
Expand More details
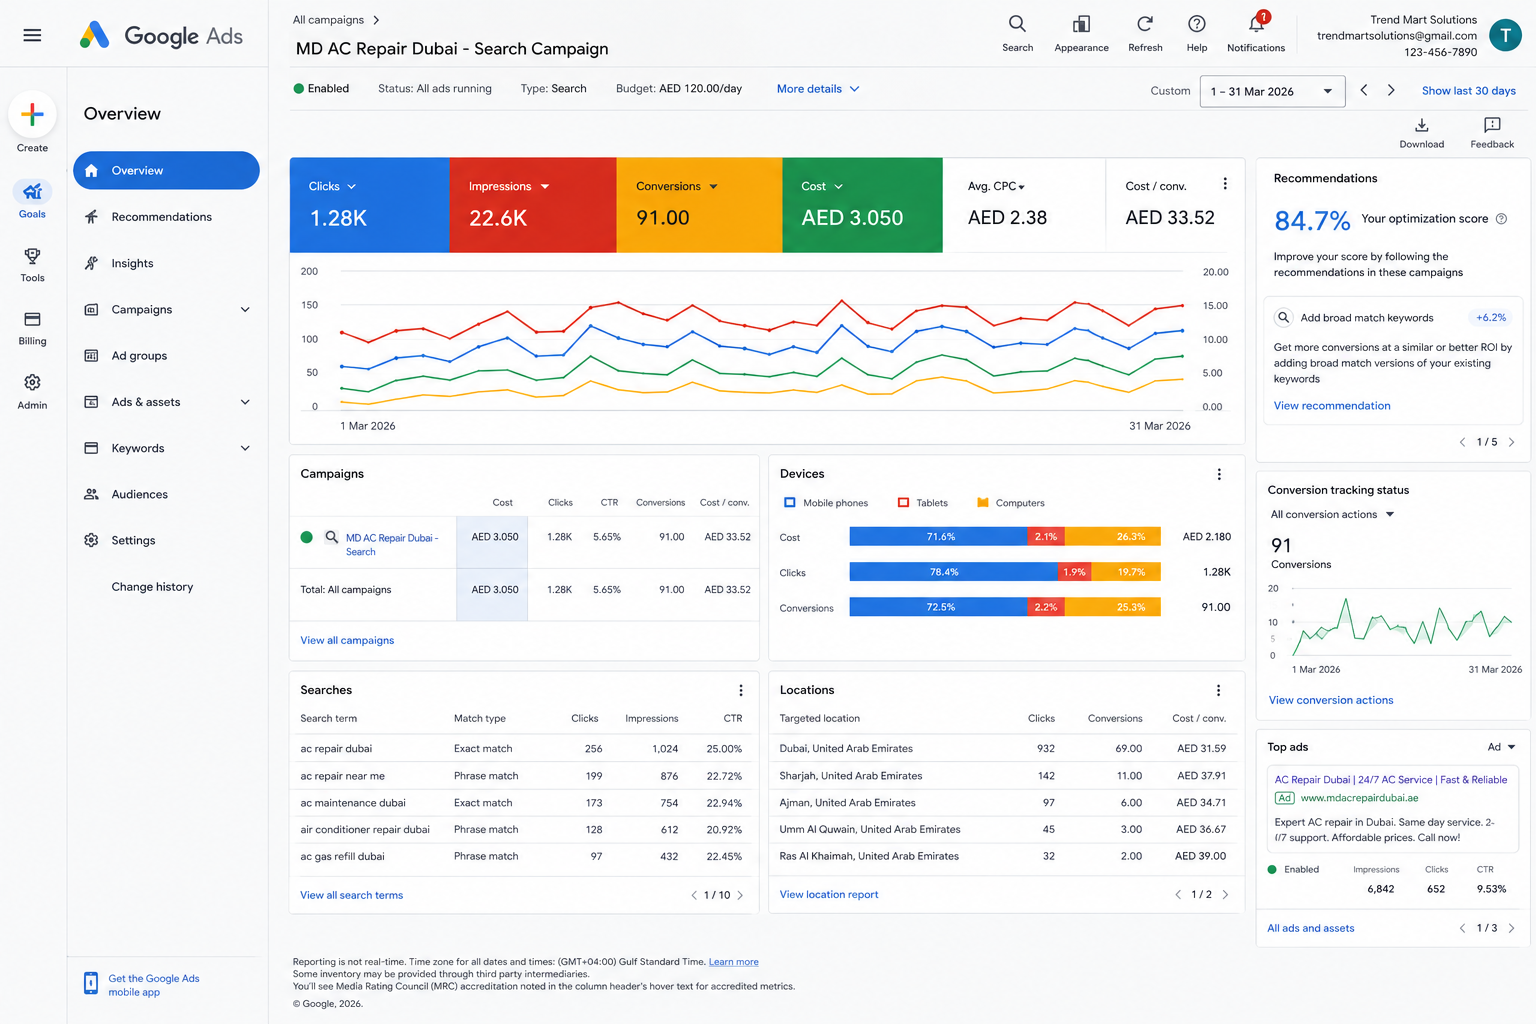[x=818, y=89]
